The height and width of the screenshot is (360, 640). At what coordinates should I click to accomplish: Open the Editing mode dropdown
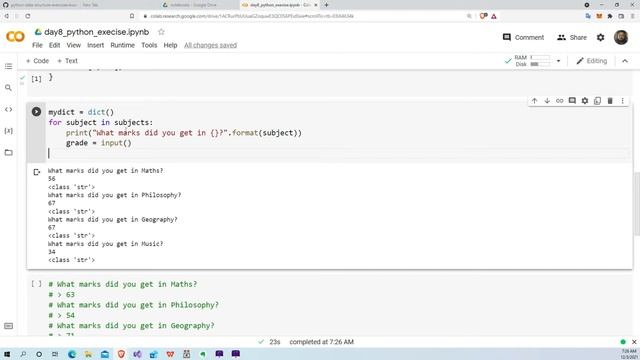coord(591,61)
